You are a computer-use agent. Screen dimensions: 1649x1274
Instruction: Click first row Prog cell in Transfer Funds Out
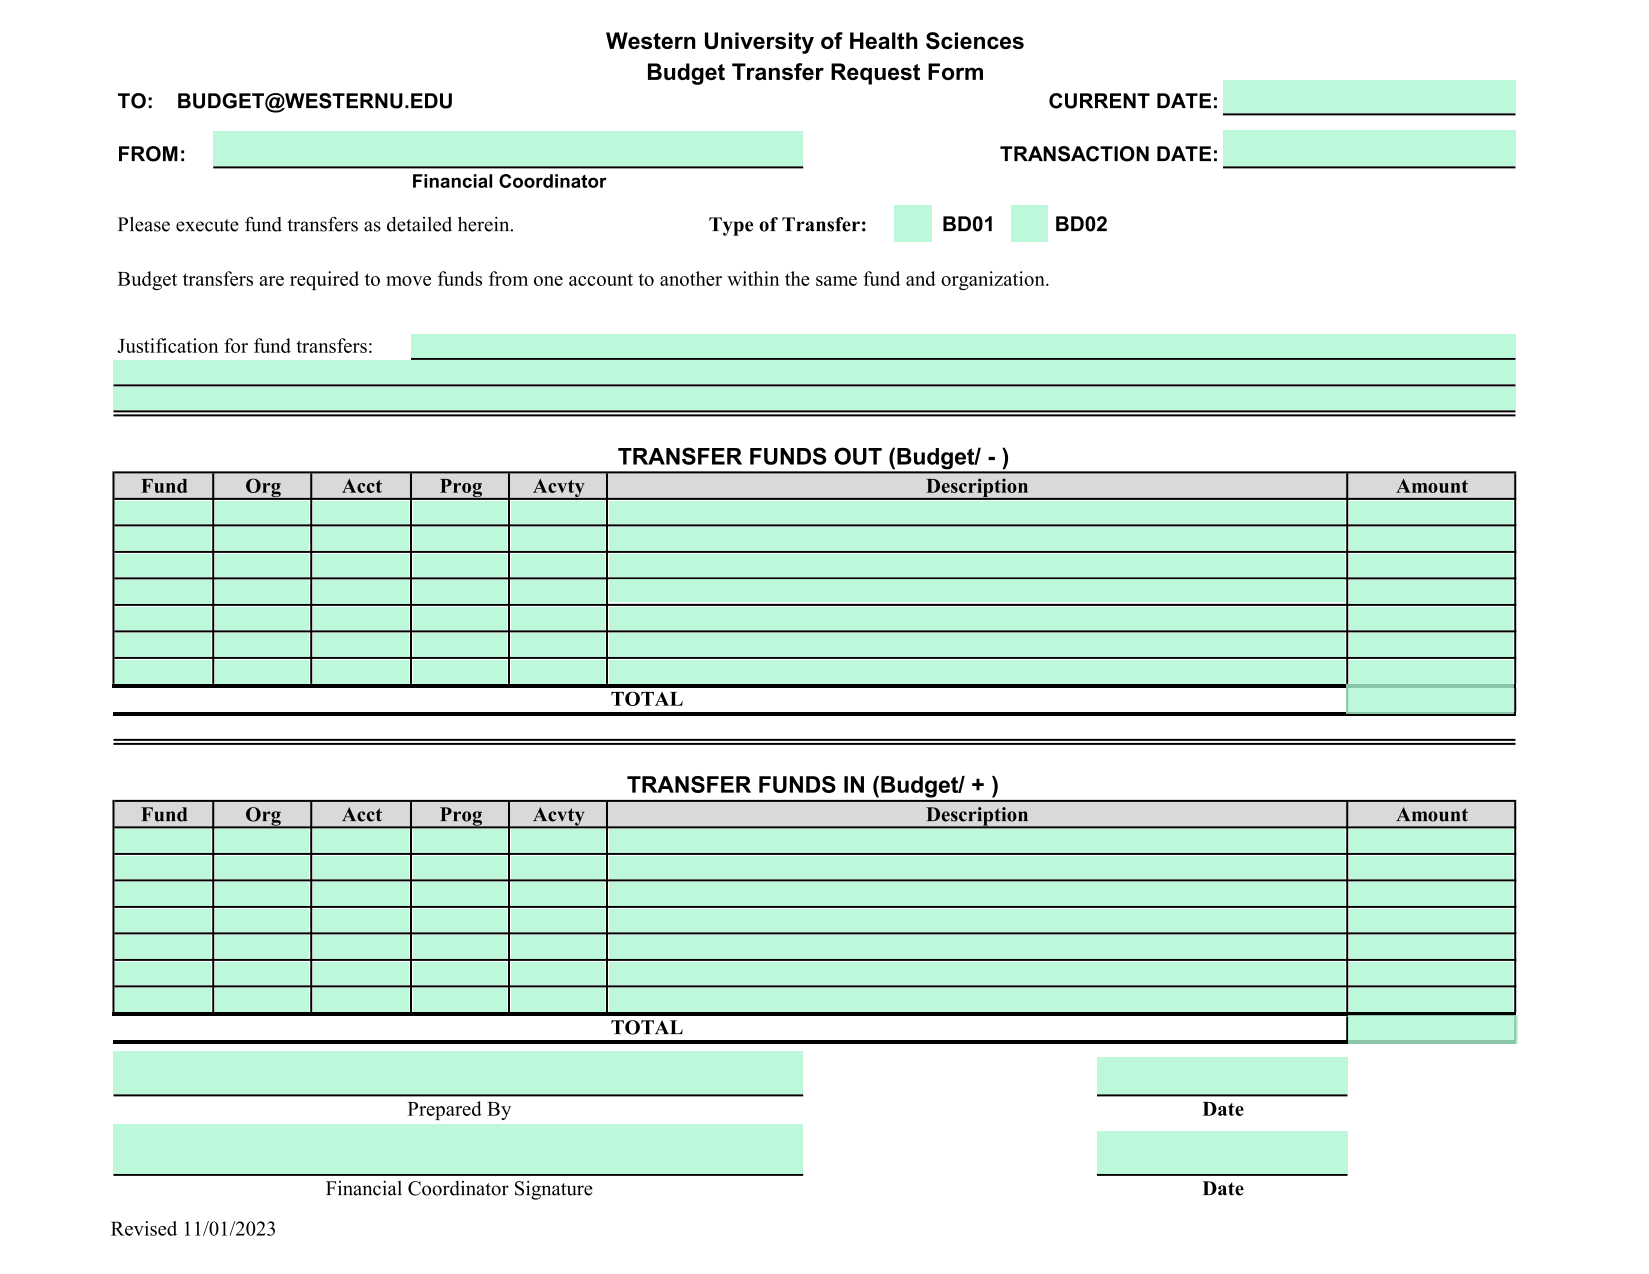click(460, 512)
